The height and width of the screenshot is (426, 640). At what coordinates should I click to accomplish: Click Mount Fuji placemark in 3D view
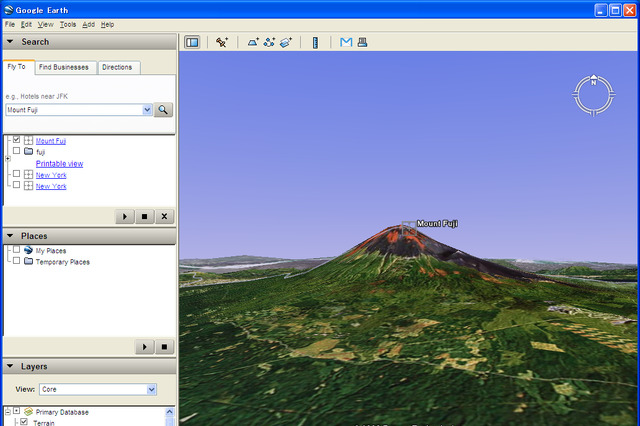409,228
